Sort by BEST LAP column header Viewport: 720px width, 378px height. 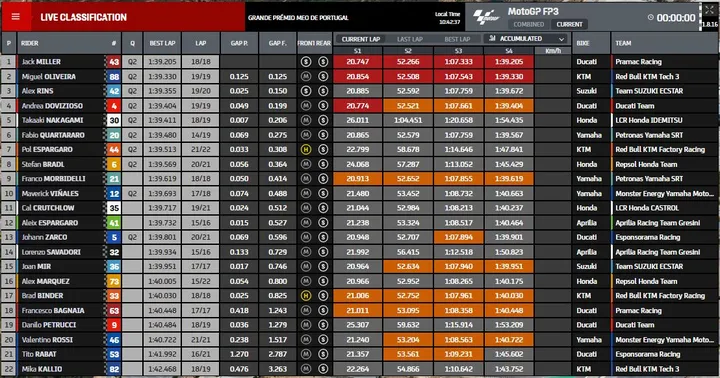tap(162, 43)
